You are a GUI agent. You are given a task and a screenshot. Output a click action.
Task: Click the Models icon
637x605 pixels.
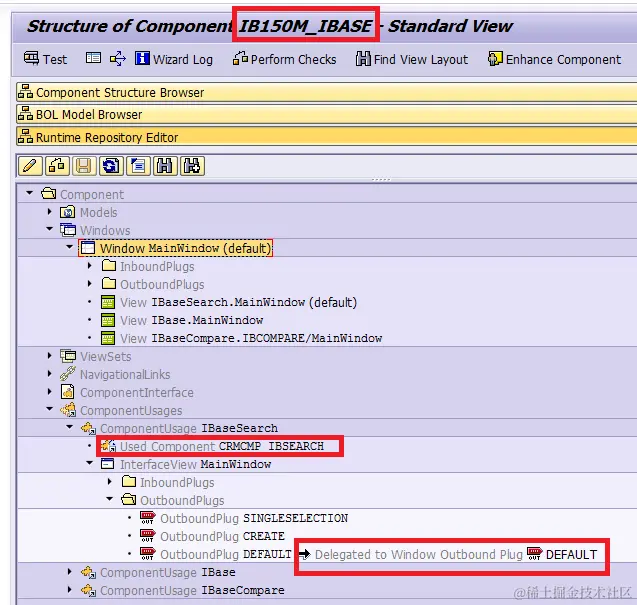[67, 212]
